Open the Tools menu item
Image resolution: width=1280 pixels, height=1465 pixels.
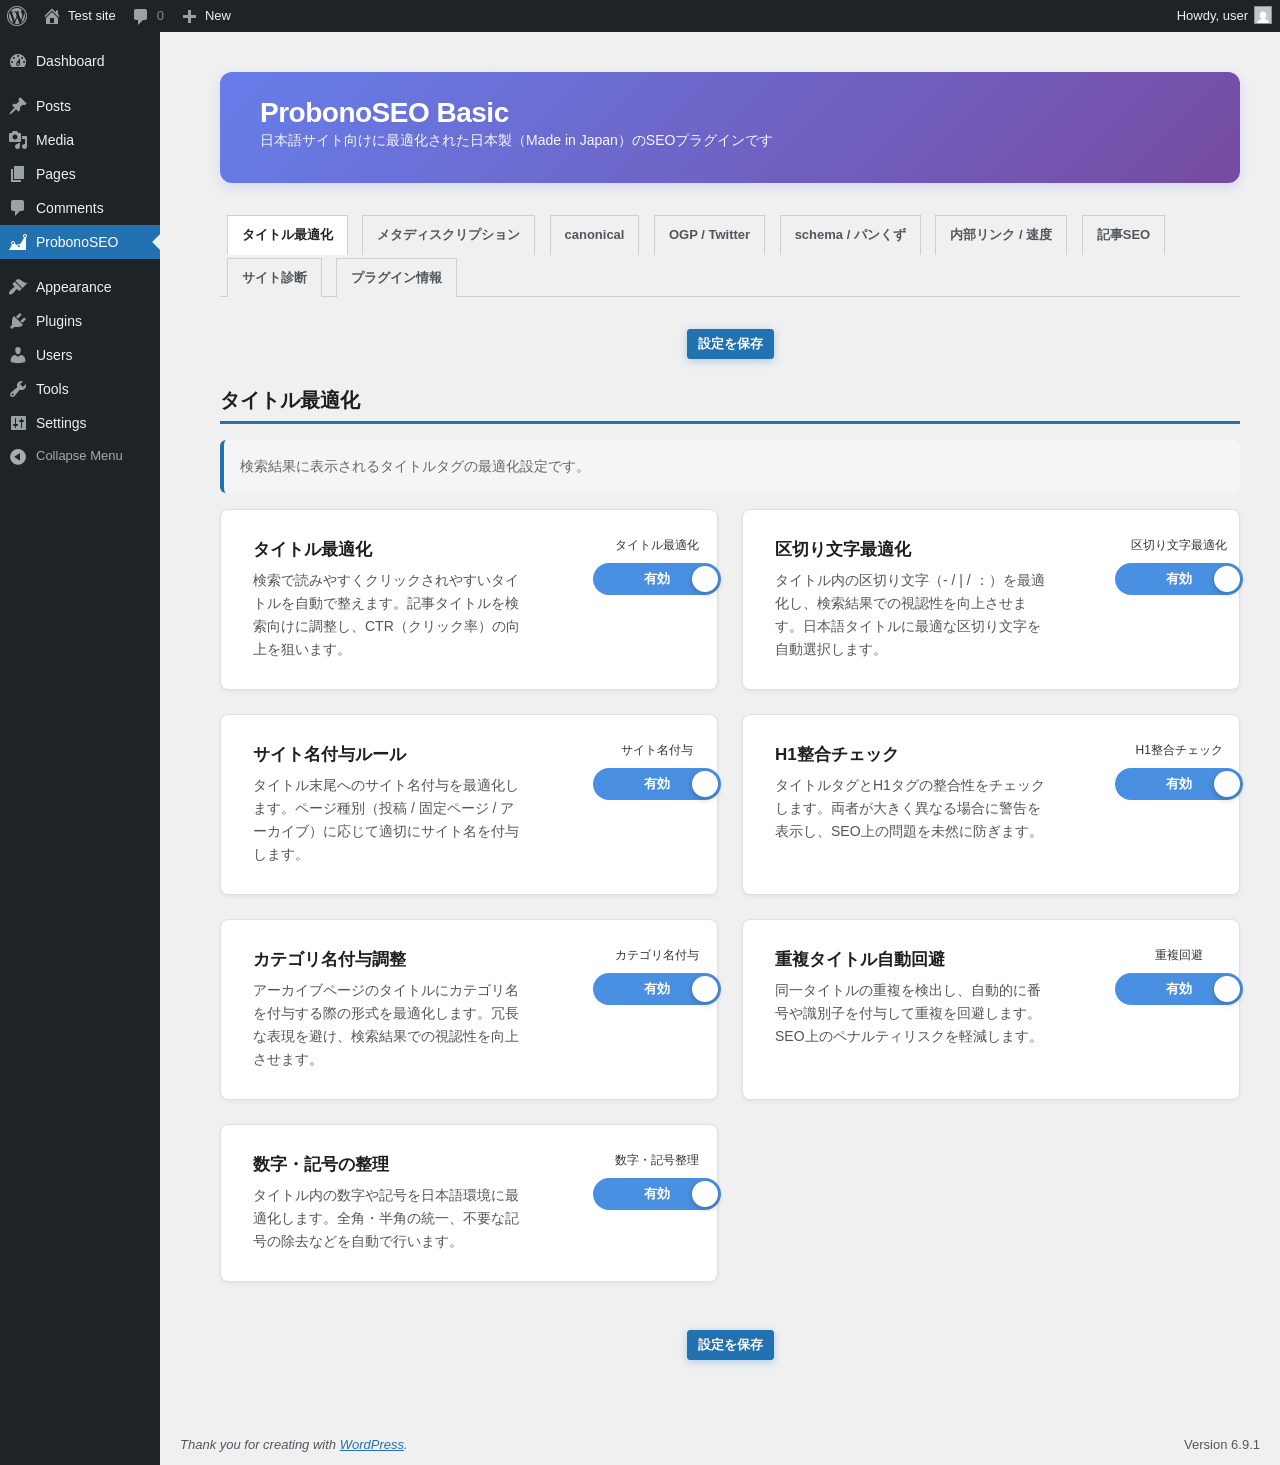click(80, 389)
